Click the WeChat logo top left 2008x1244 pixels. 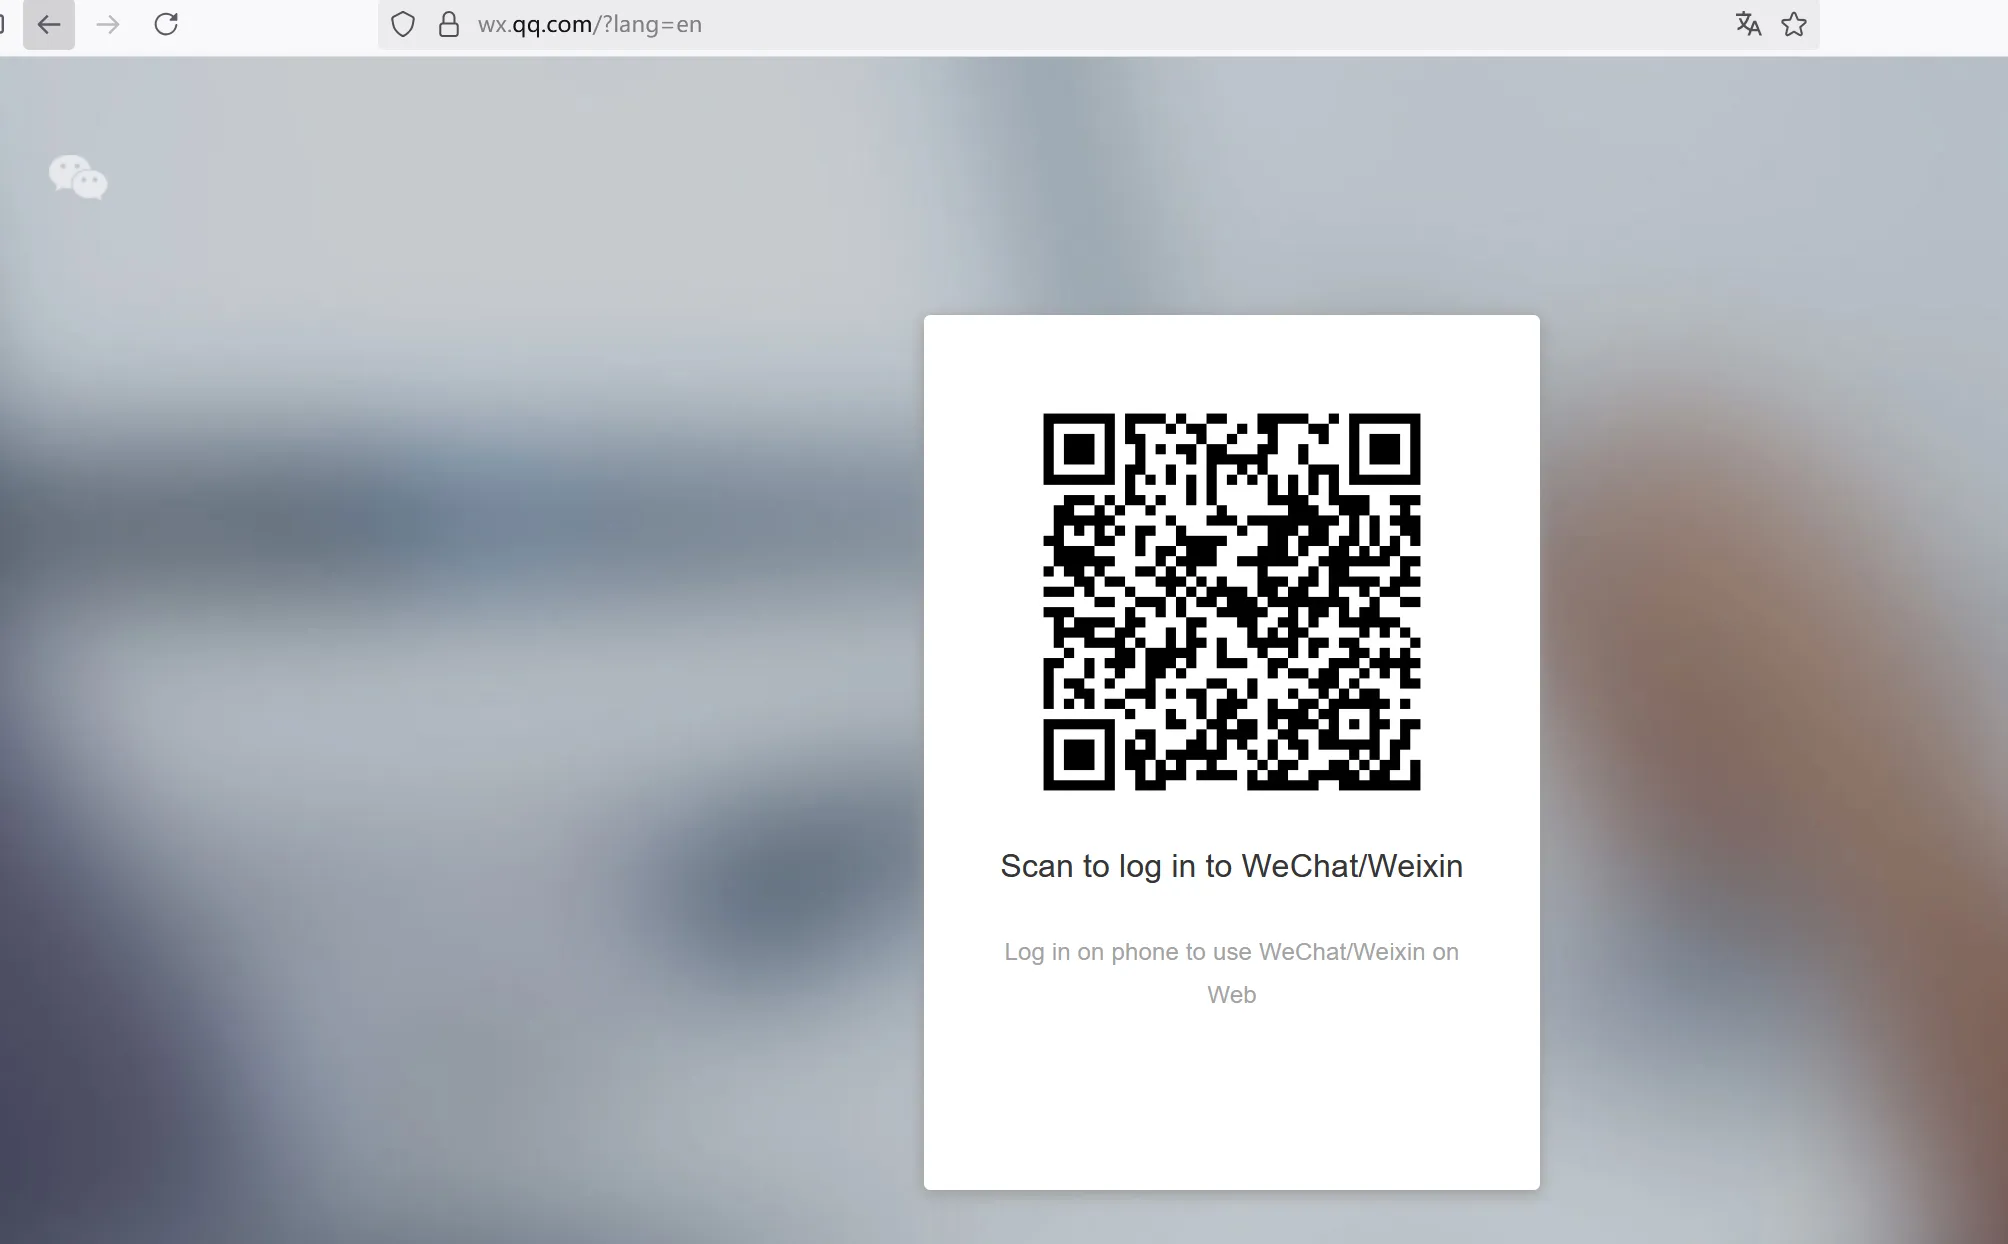78,178
